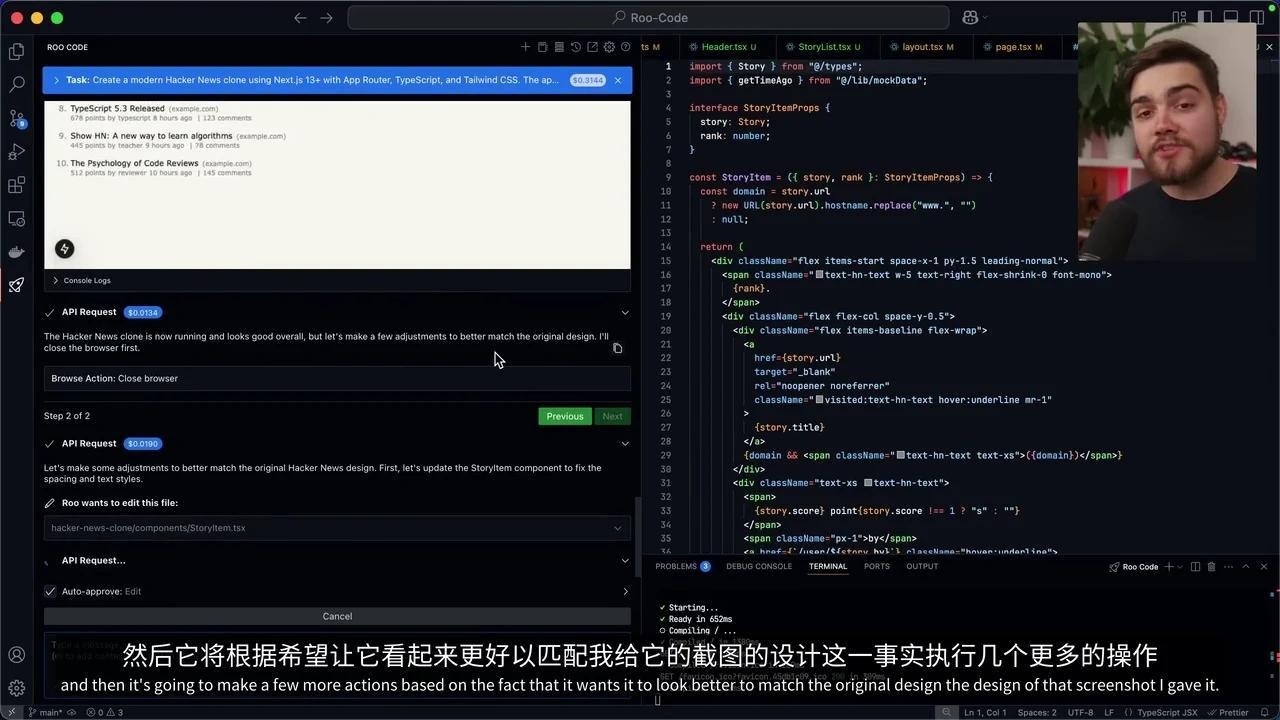Collapse the $0.0190 API Request row
Viewport: 1280px width, 720px height.
tap(625, 443)
